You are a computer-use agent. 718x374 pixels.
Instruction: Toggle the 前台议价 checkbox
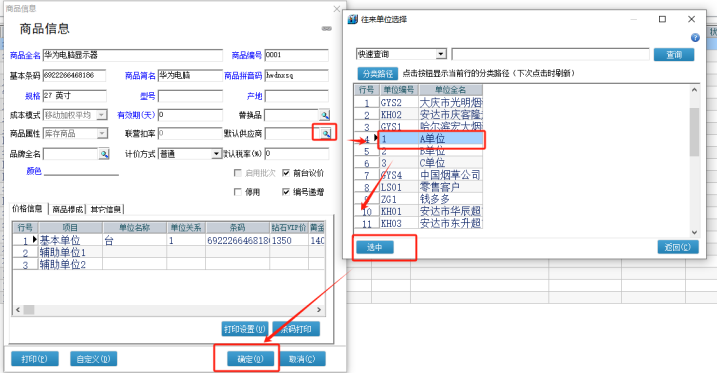tap(286, 173)
